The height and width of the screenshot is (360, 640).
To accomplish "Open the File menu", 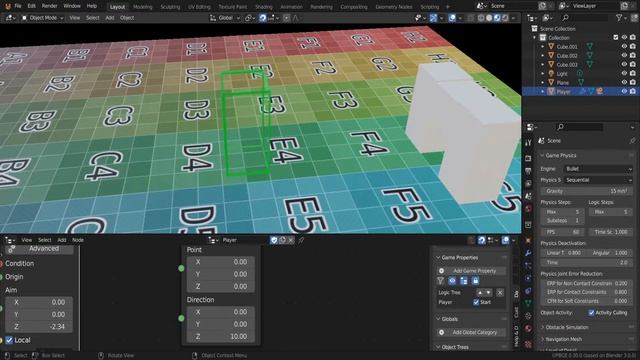I will 18,6.
